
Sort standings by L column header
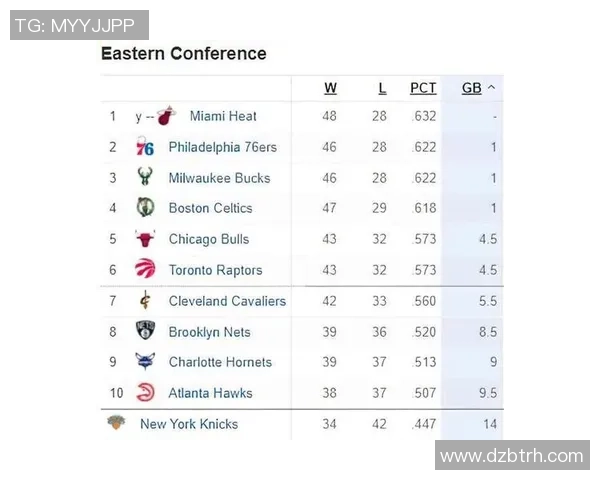coord(382,88)
